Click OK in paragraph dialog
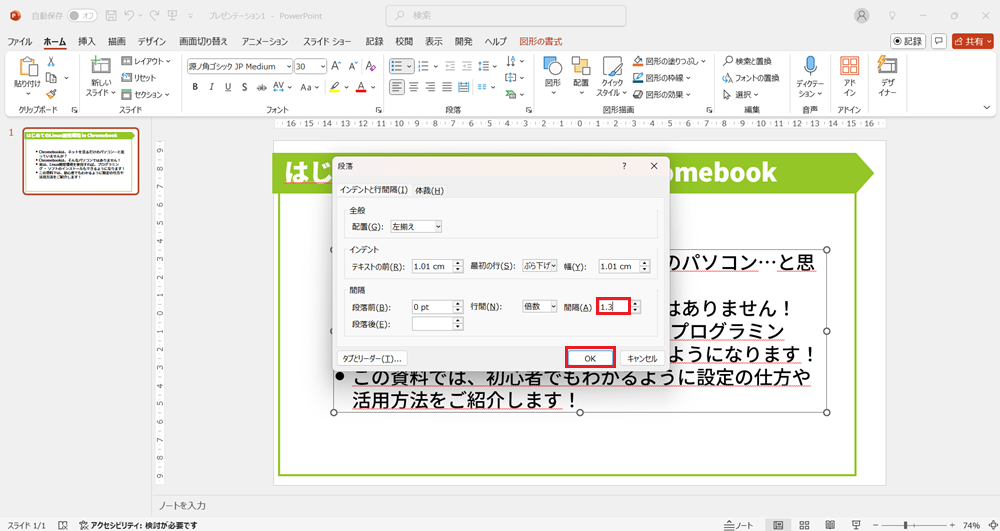Viewport: 1000px width, 531px height. [x=590, y=358]
